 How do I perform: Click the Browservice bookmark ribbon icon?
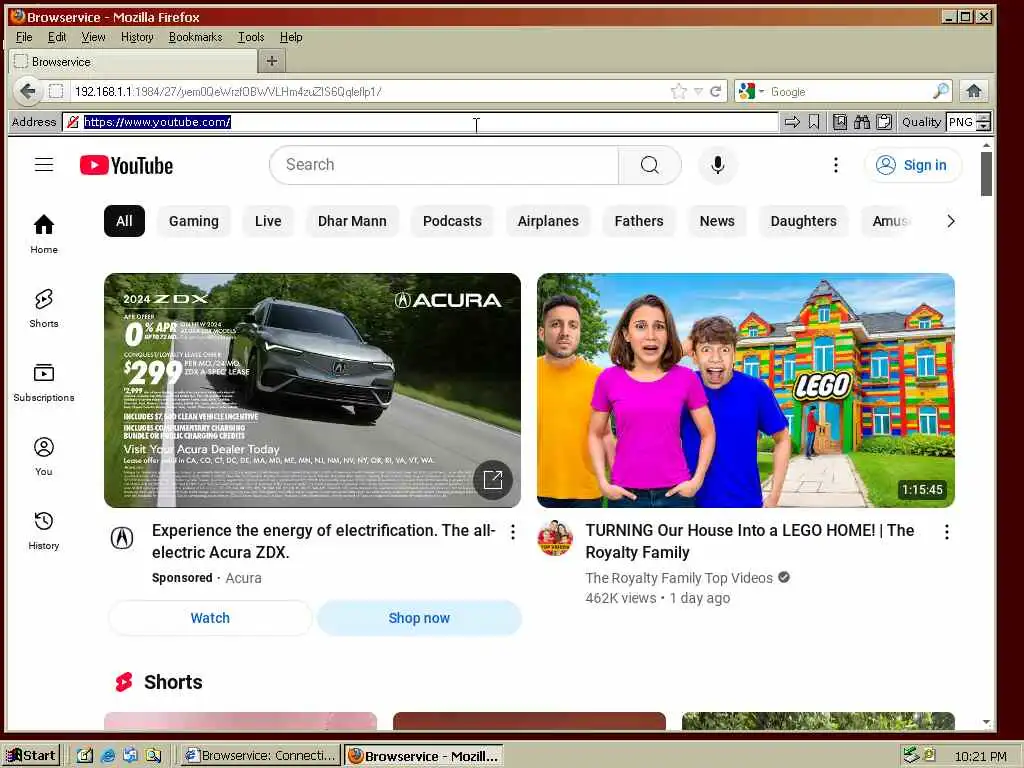tap(814, 122)
